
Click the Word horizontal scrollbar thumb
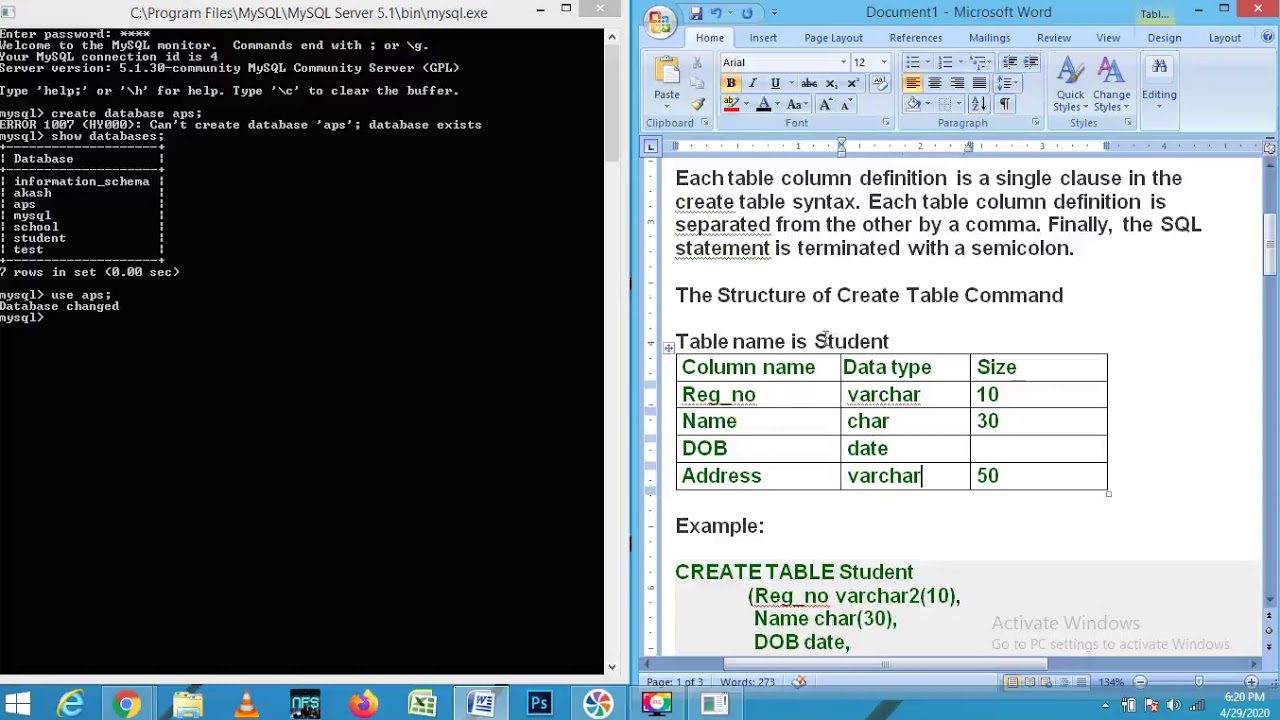pos(885,664)
